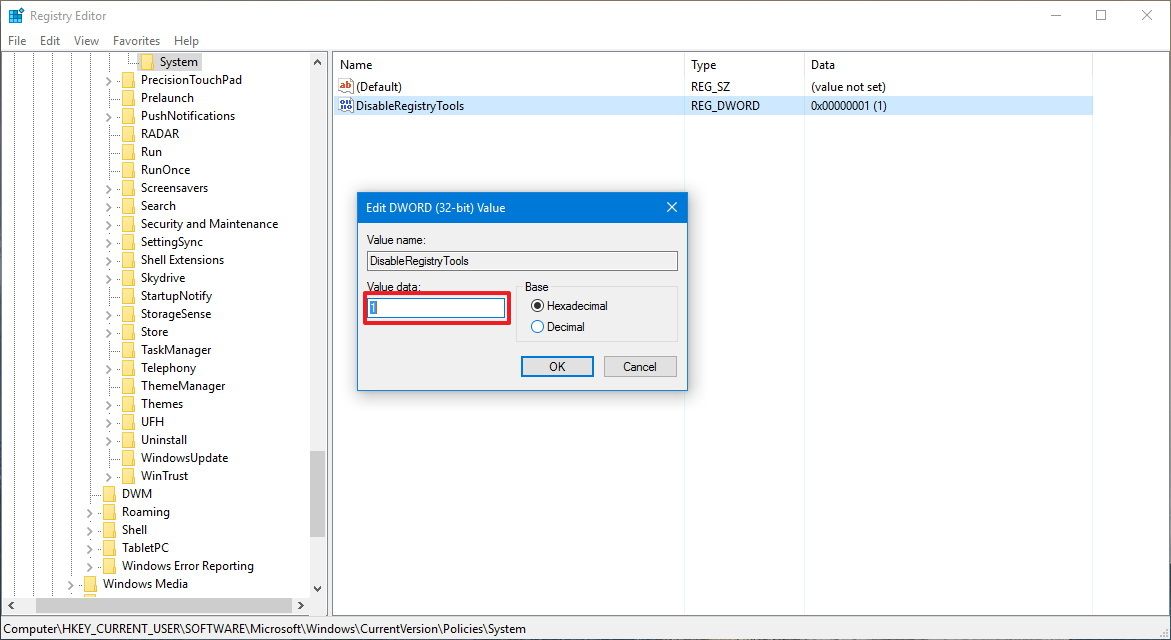Click the DWORD icon beside DisableRegistryTools
This screenshot has width=1171, height=640.
[345, 105]
